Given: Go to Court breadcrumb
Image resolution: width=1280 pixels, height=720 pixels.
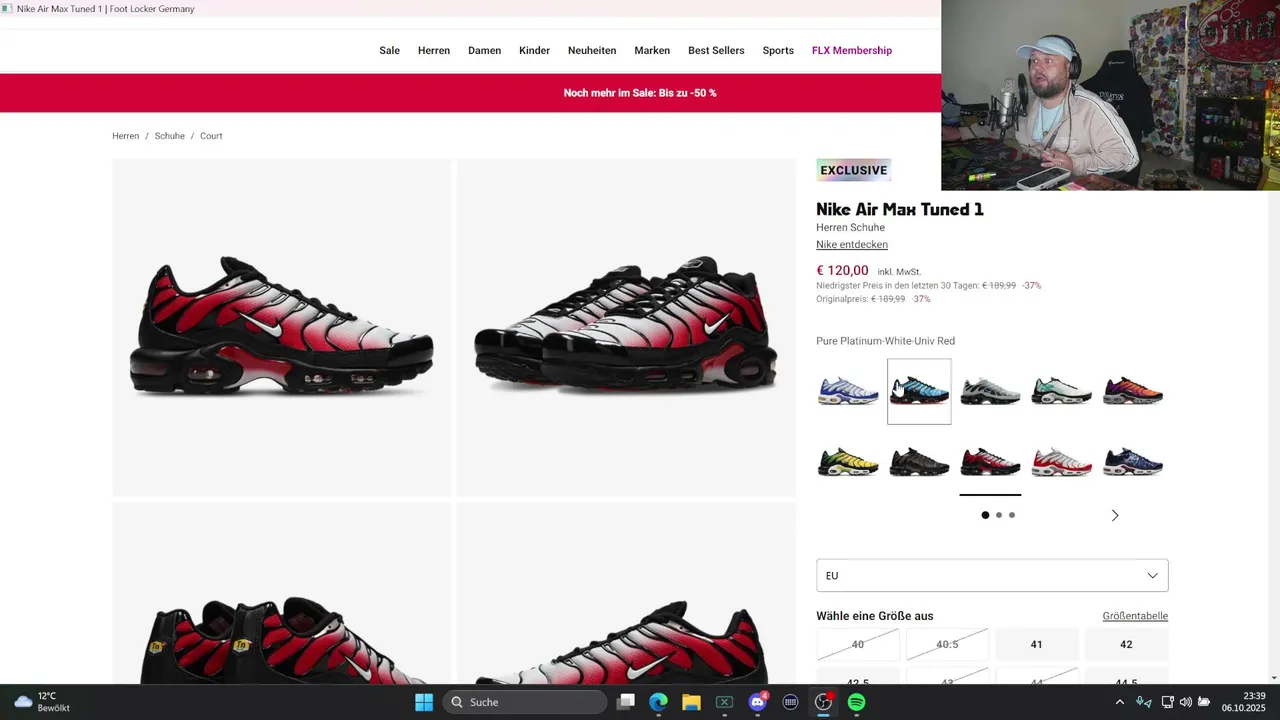Looking at the screenshot, I should (211, 136).
